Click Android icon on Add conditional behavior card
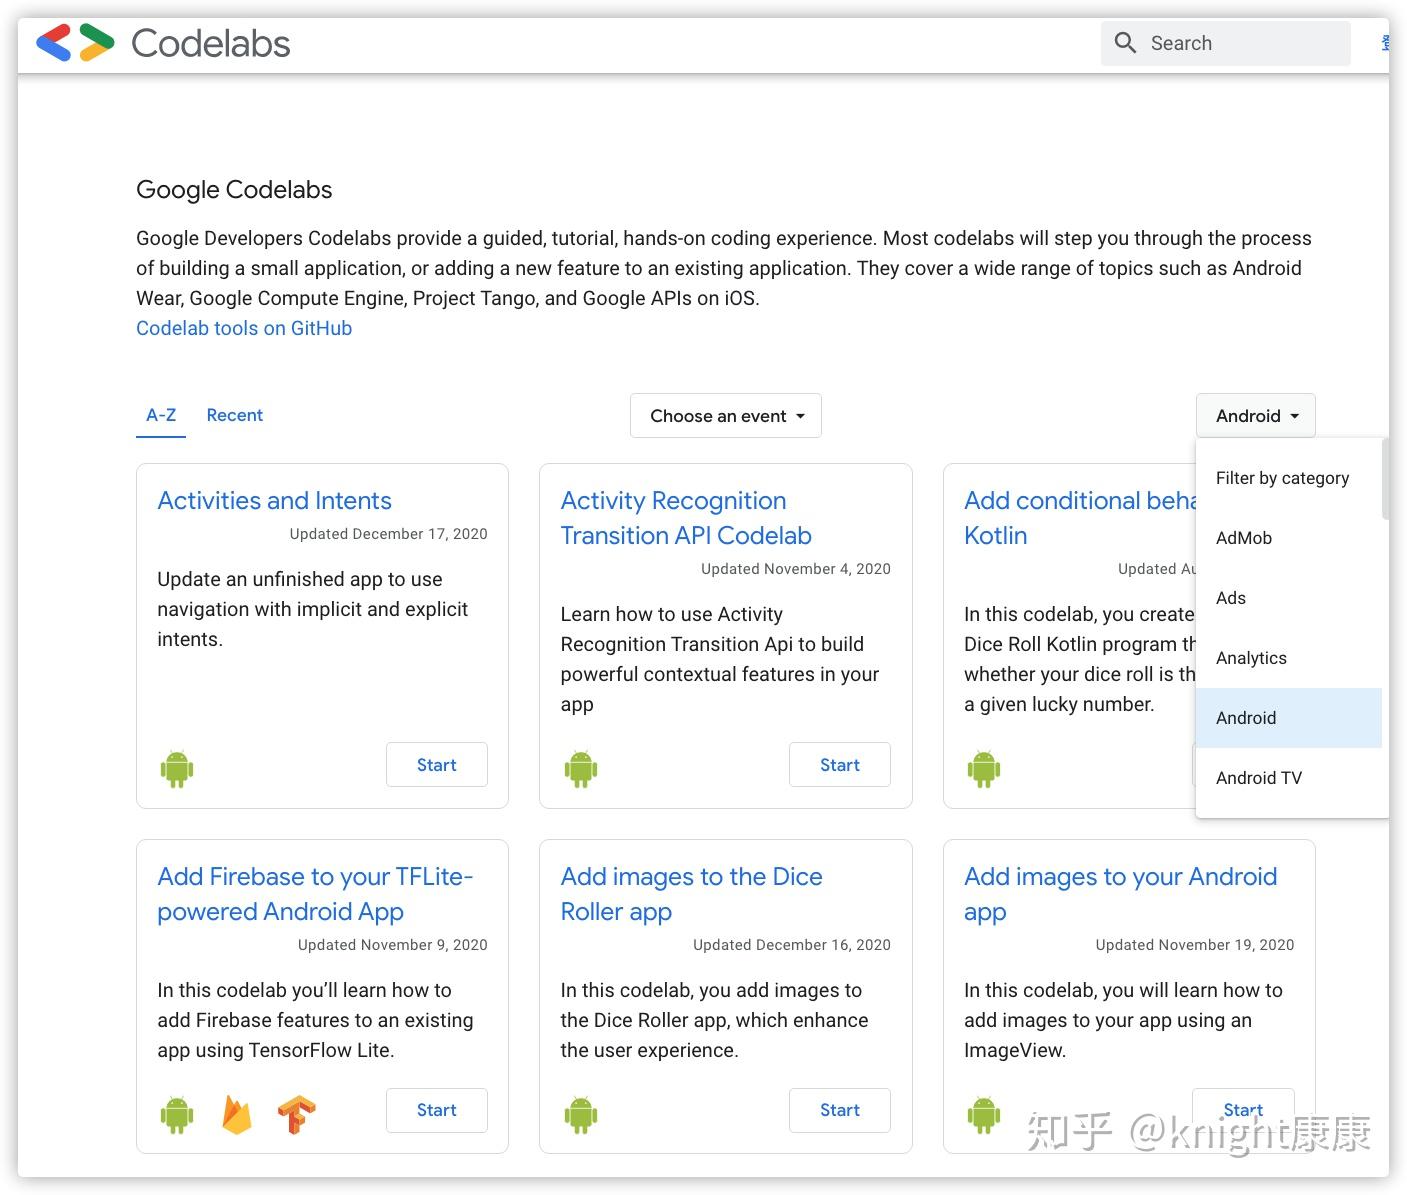This screenshot has height=1195, width=1407. pyautogui.click(x=983, y=768)
